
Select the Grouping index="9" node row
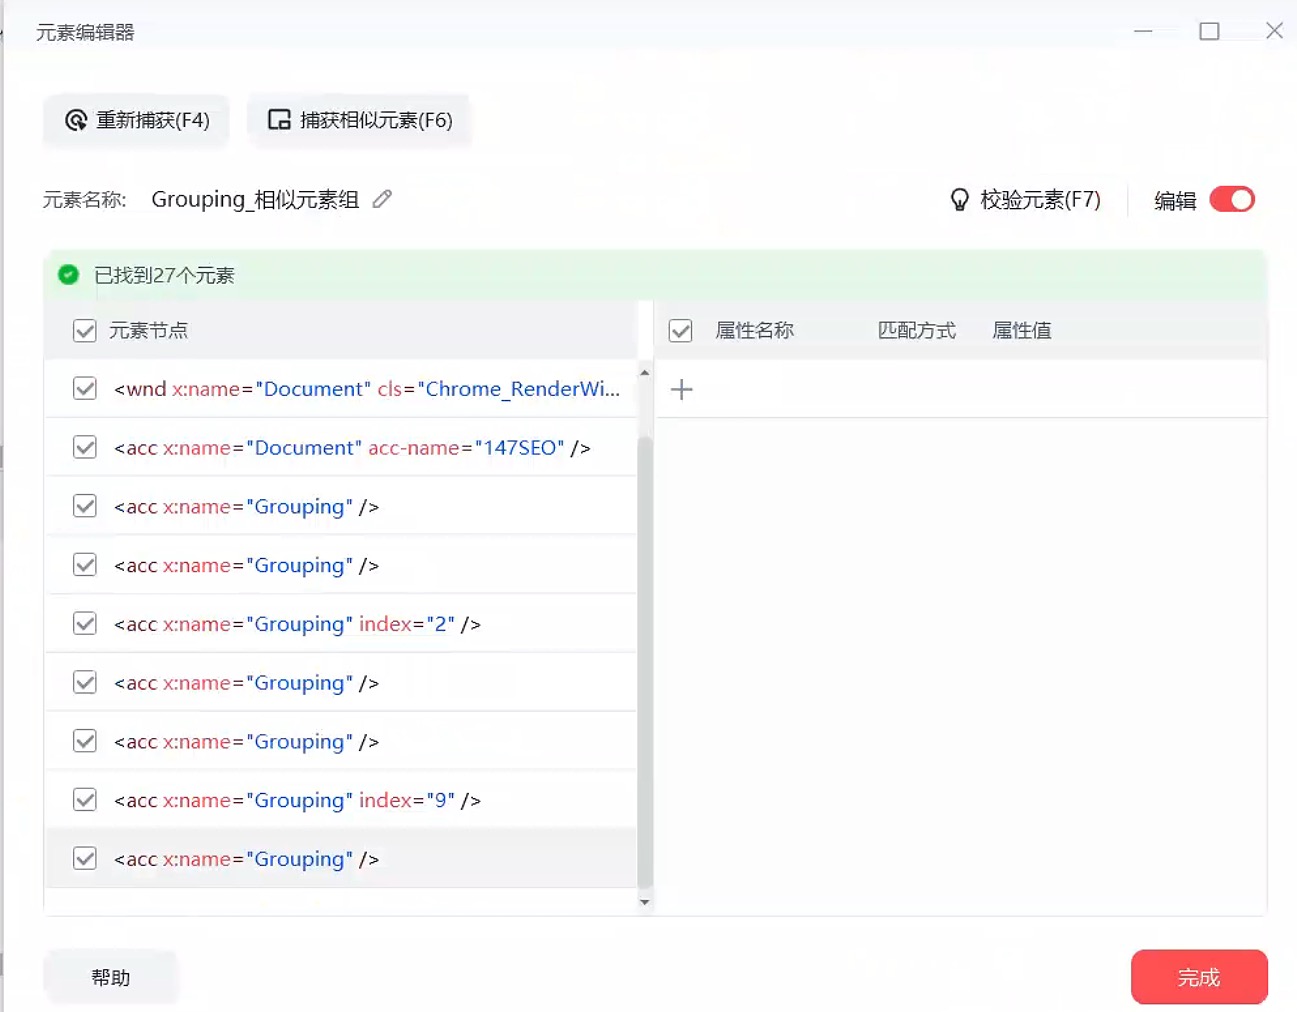click(341, 800)
